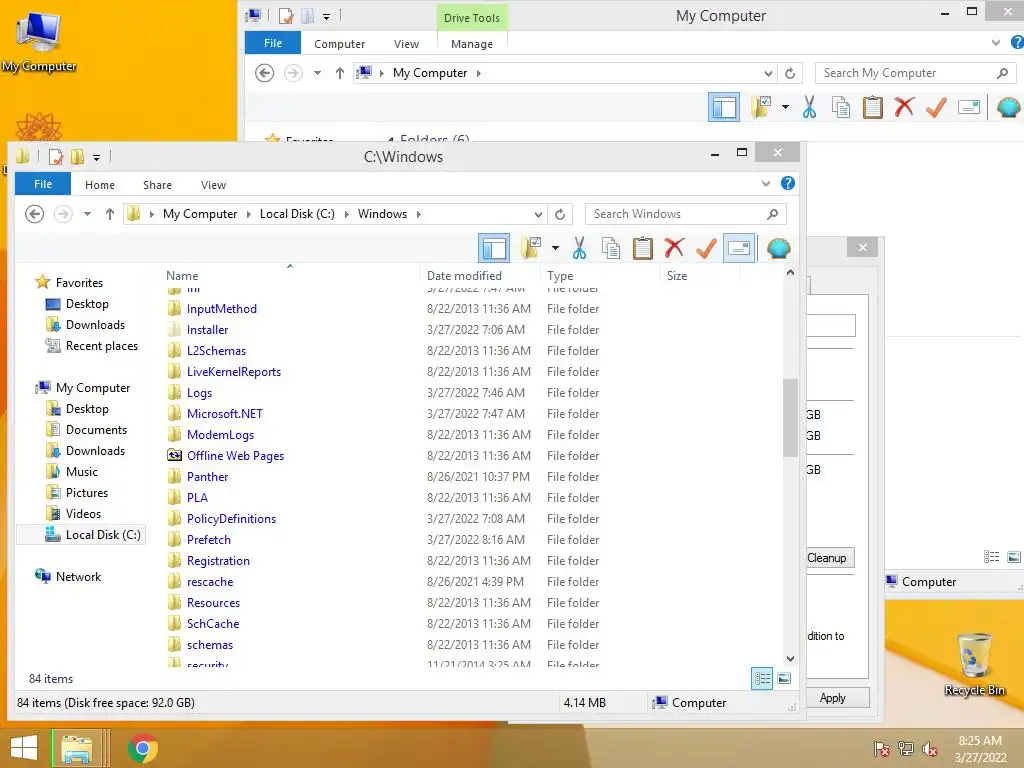This screenshot has width=1024, height=768.
Task: Expand ribbon chevron in My Computer window
Action: pyautogui.click(x=996, y=42)
